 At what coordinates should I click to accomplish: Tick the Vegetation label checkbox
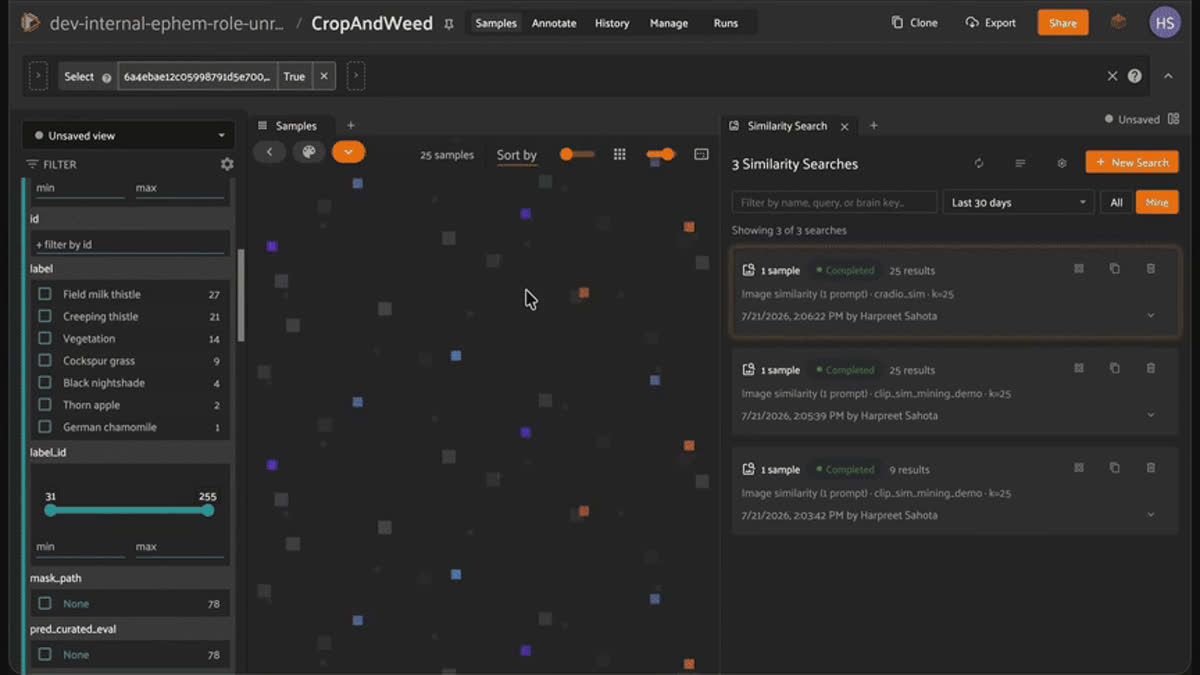tap(45, 338)
